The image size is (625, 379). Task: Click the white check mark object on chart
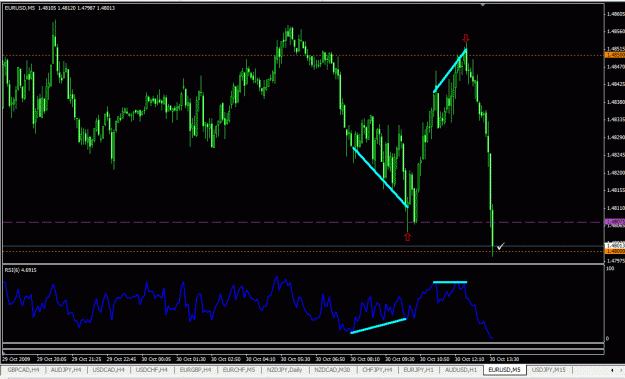(x=501, y=245)
